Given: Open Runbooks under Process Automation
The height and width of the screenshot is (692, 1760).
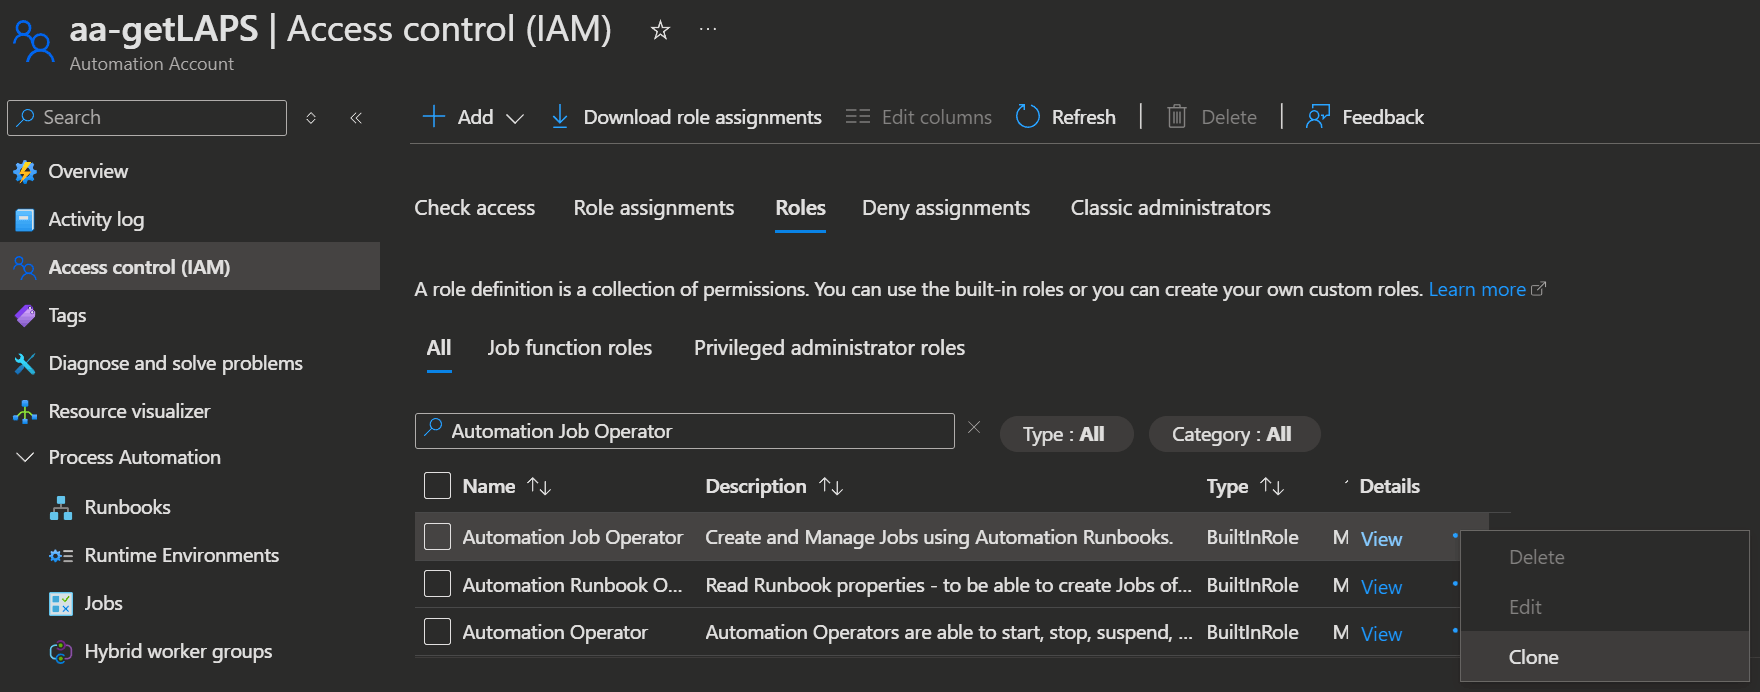Looking at the screenshot, I should pyautogui.click(x=127, y=507).
